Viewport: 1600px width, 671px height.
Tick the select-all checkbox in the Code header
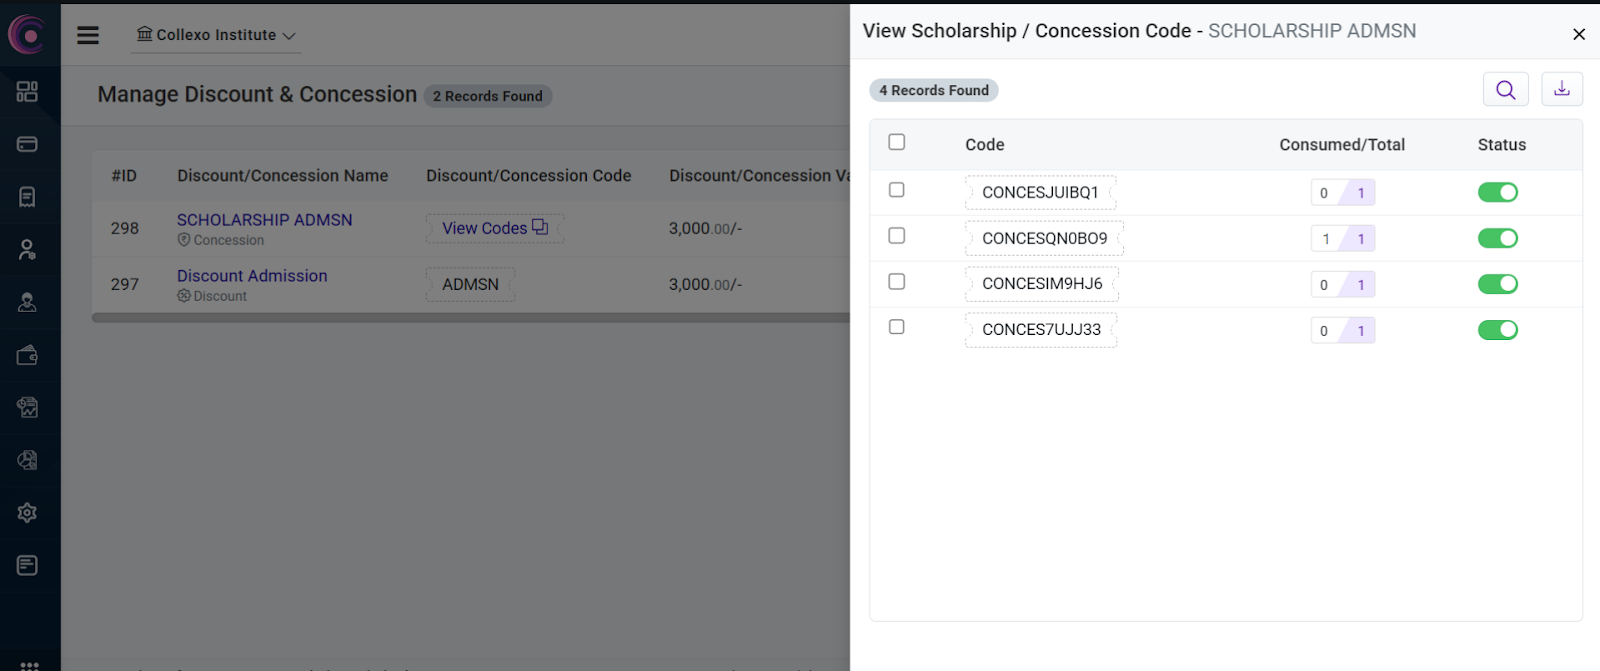coord(897,142)
